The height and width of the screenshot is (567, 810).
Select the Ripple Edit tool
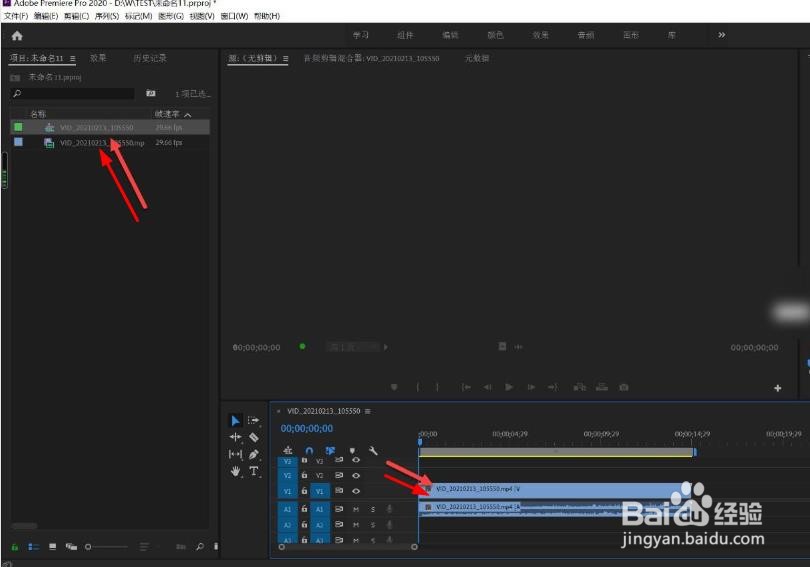pyautogui.click(x=236, y=437)
